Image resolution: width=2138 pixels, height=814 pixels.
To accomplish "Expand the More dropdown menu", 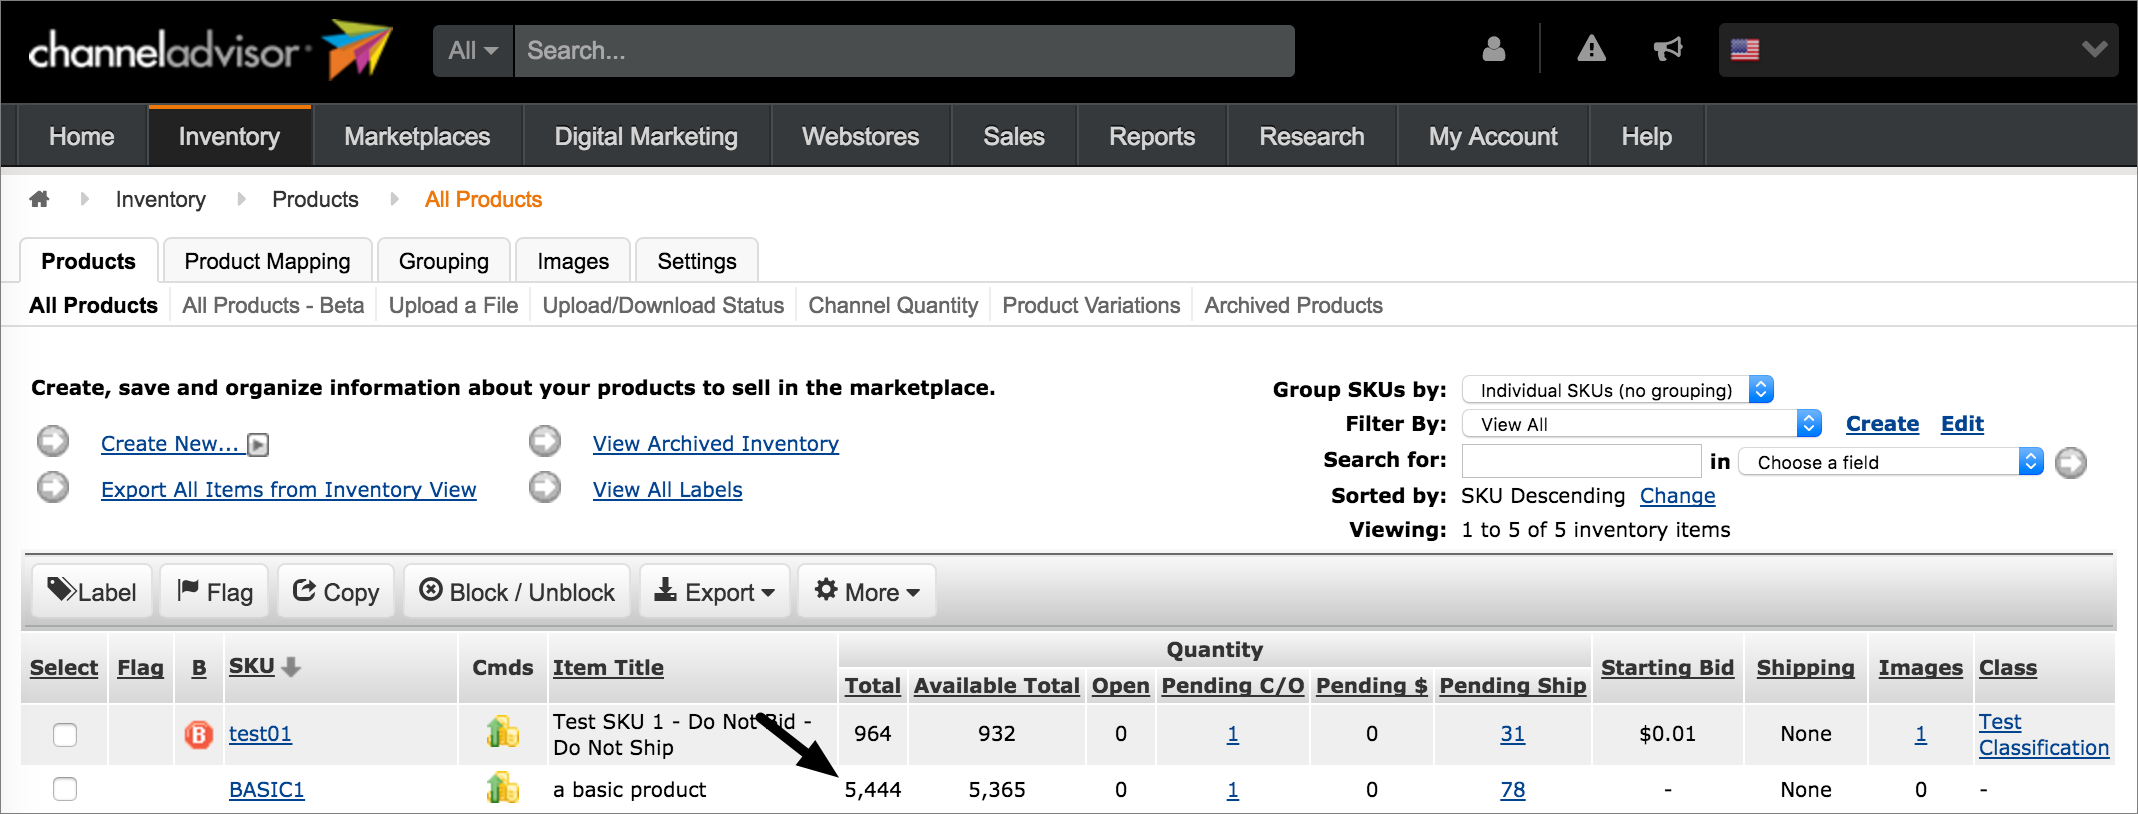I will tap(867, 592).
